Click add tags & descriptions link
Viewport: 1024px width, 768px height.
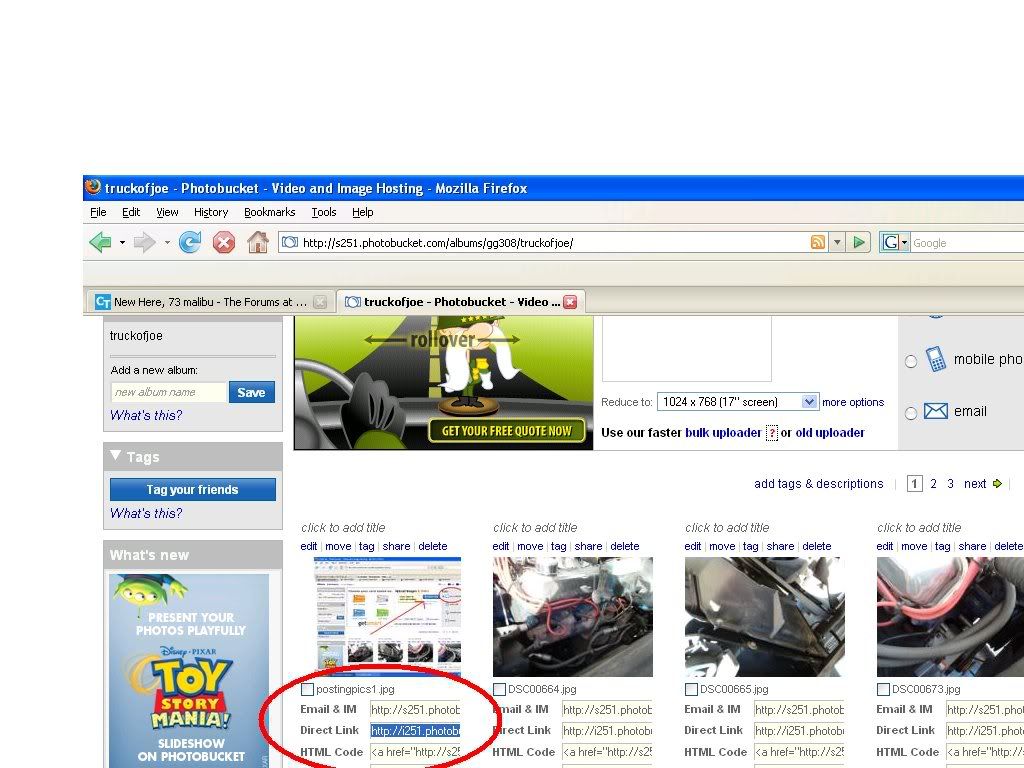pos(818,484)
